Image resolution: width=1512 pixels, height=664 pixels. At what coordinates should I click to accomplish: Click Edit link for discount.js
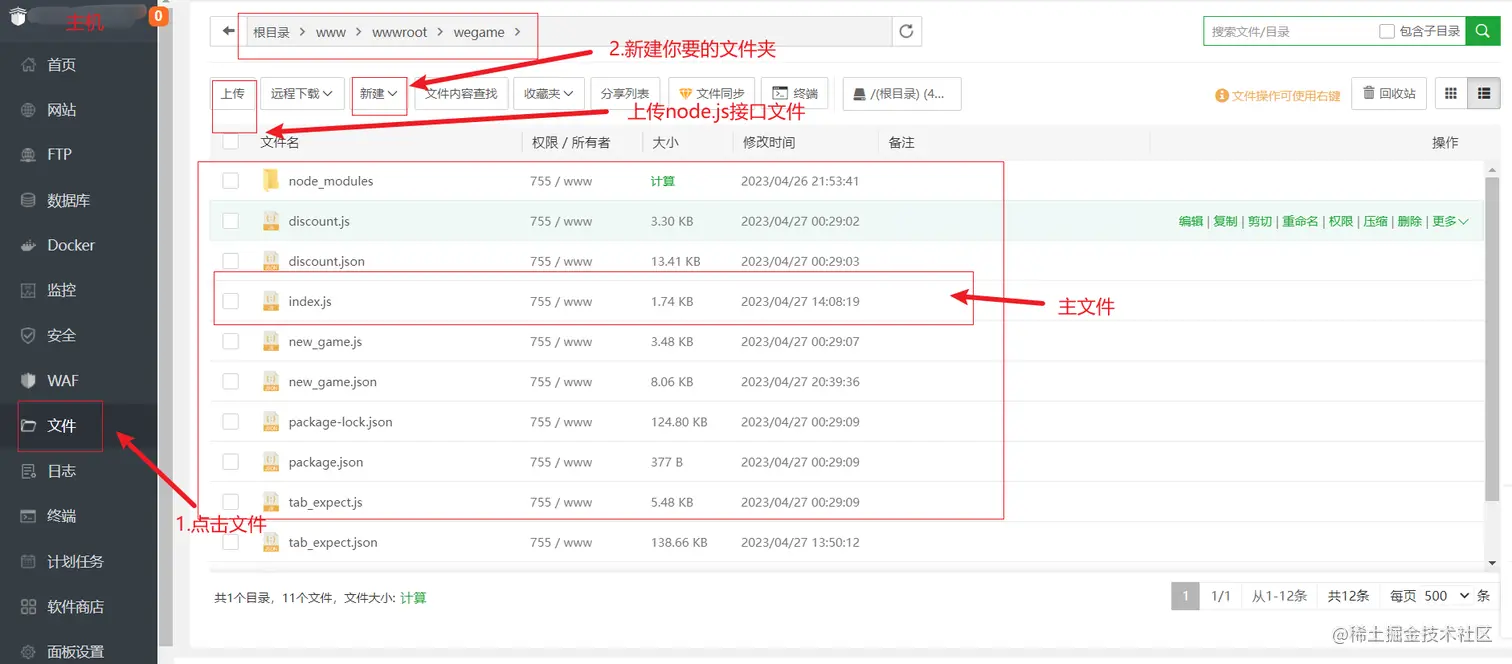pos(1190,222)
